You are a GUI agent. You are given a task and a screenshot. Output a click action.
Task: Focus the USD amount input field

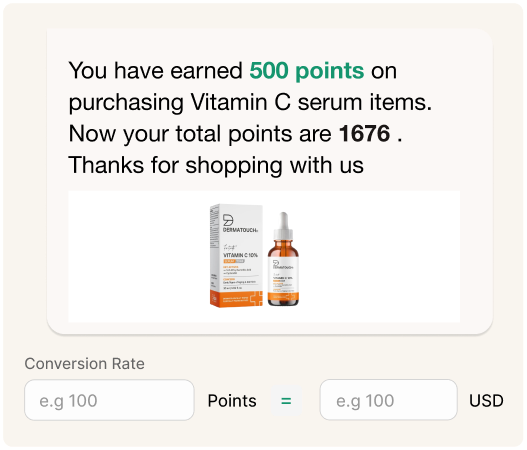[388, 400]
